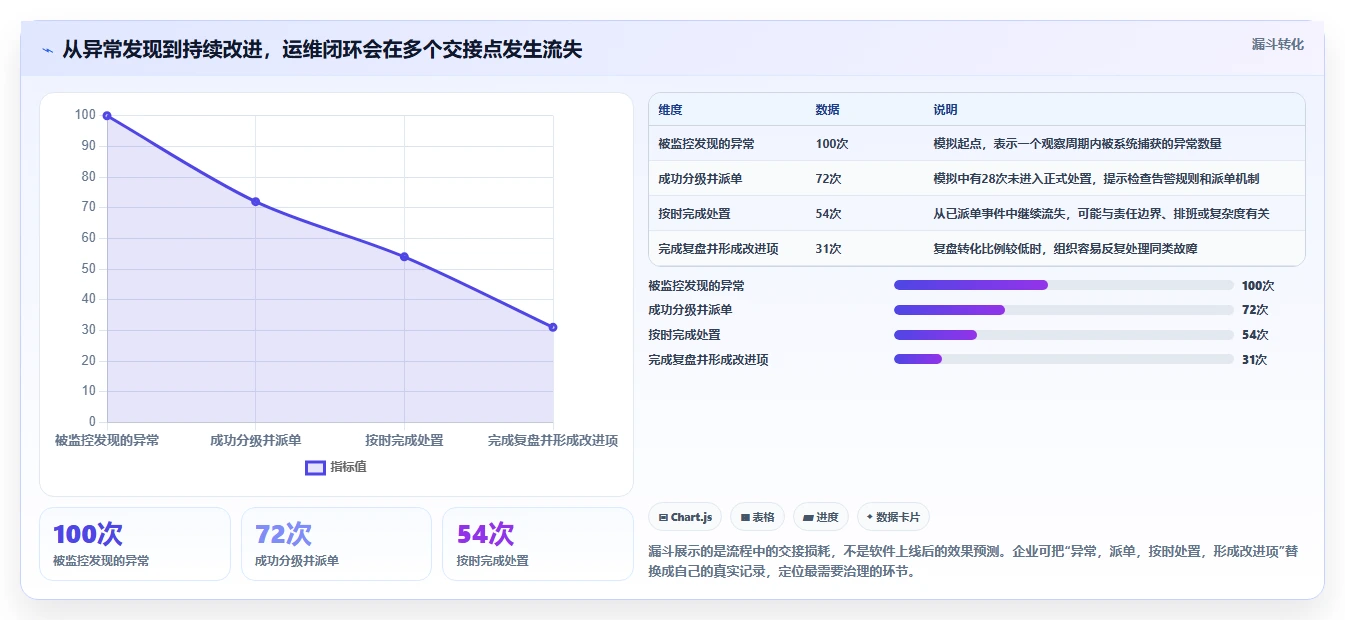Screen dimensions: 1345x620
Task: Click the data point at 被监控发现的异常 (100)
Action: (x=107, y=116)
